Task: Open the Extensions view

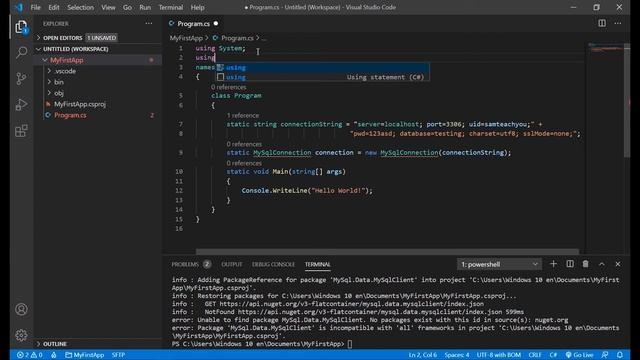Action: coord(21,131)
